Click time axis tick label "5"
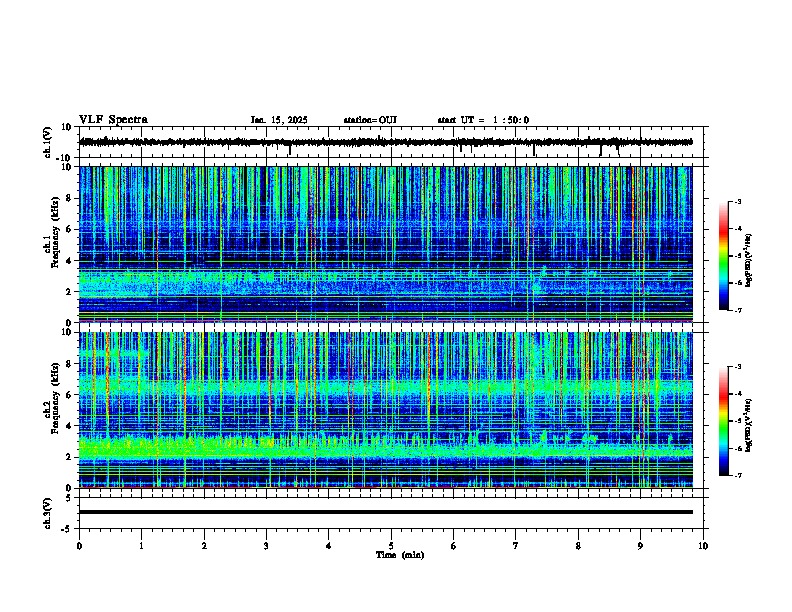This screenshot has width=792, height=612. tap(391, 546)
